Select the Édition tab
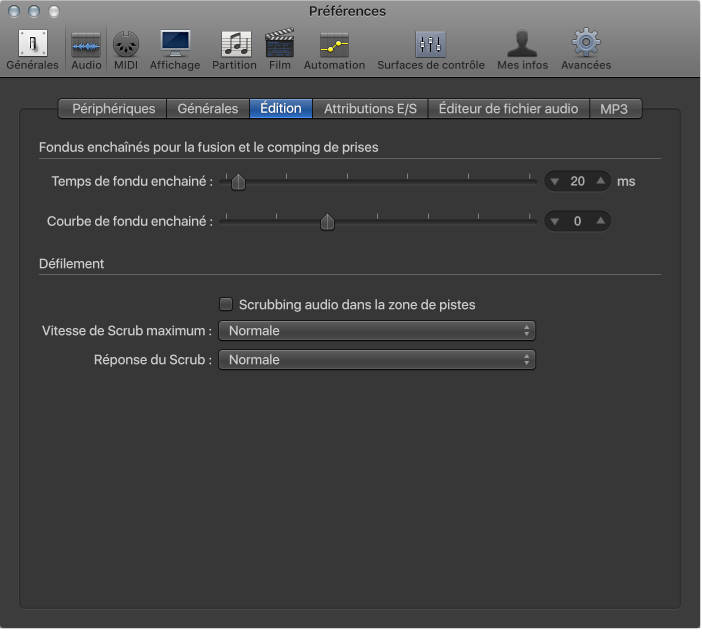Screen dimensions: 702x632 [281, 109]
